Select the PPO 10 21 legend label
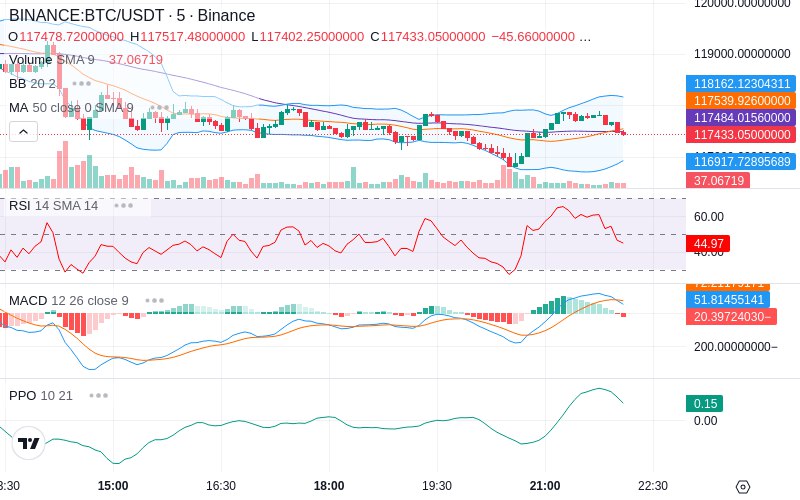The image size is (800, 500). pos(41,395)
